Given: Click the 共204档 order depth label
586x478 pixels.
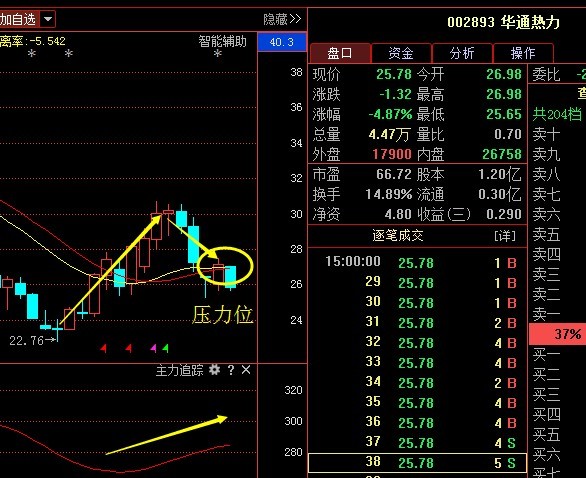Looking at the screenshot, I should [557, 114].
